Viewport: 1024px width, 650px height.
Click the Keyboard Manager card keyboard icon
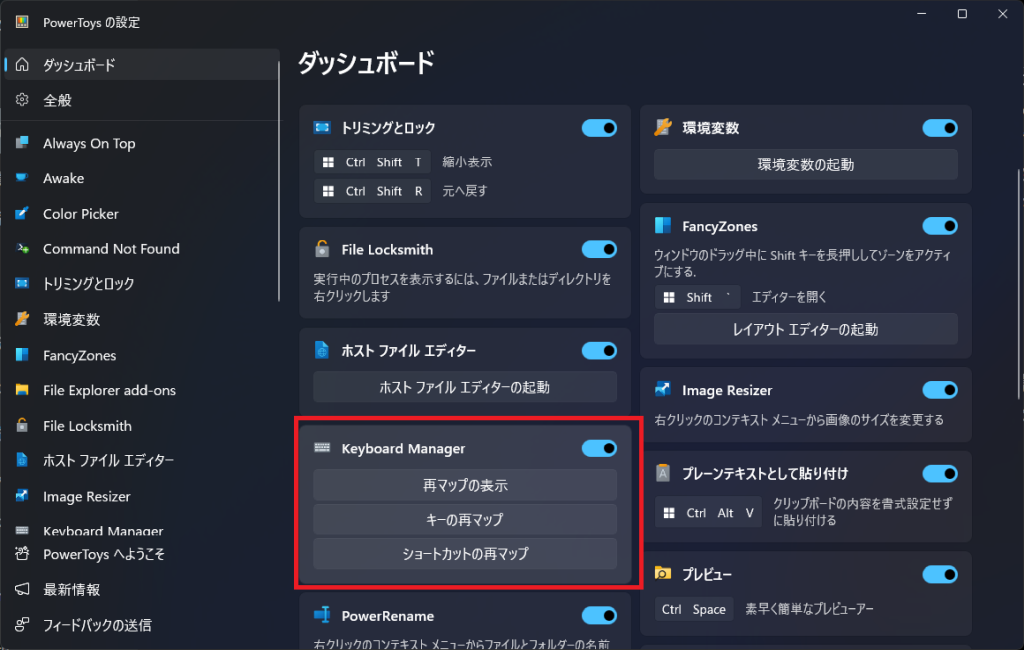tap(322, 447)
